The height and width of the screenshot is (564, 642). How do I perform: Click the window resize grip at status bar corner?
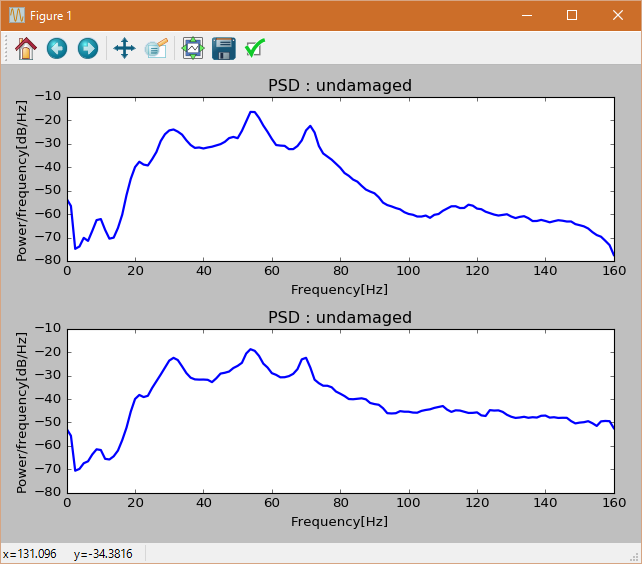(x=635, y=557)
